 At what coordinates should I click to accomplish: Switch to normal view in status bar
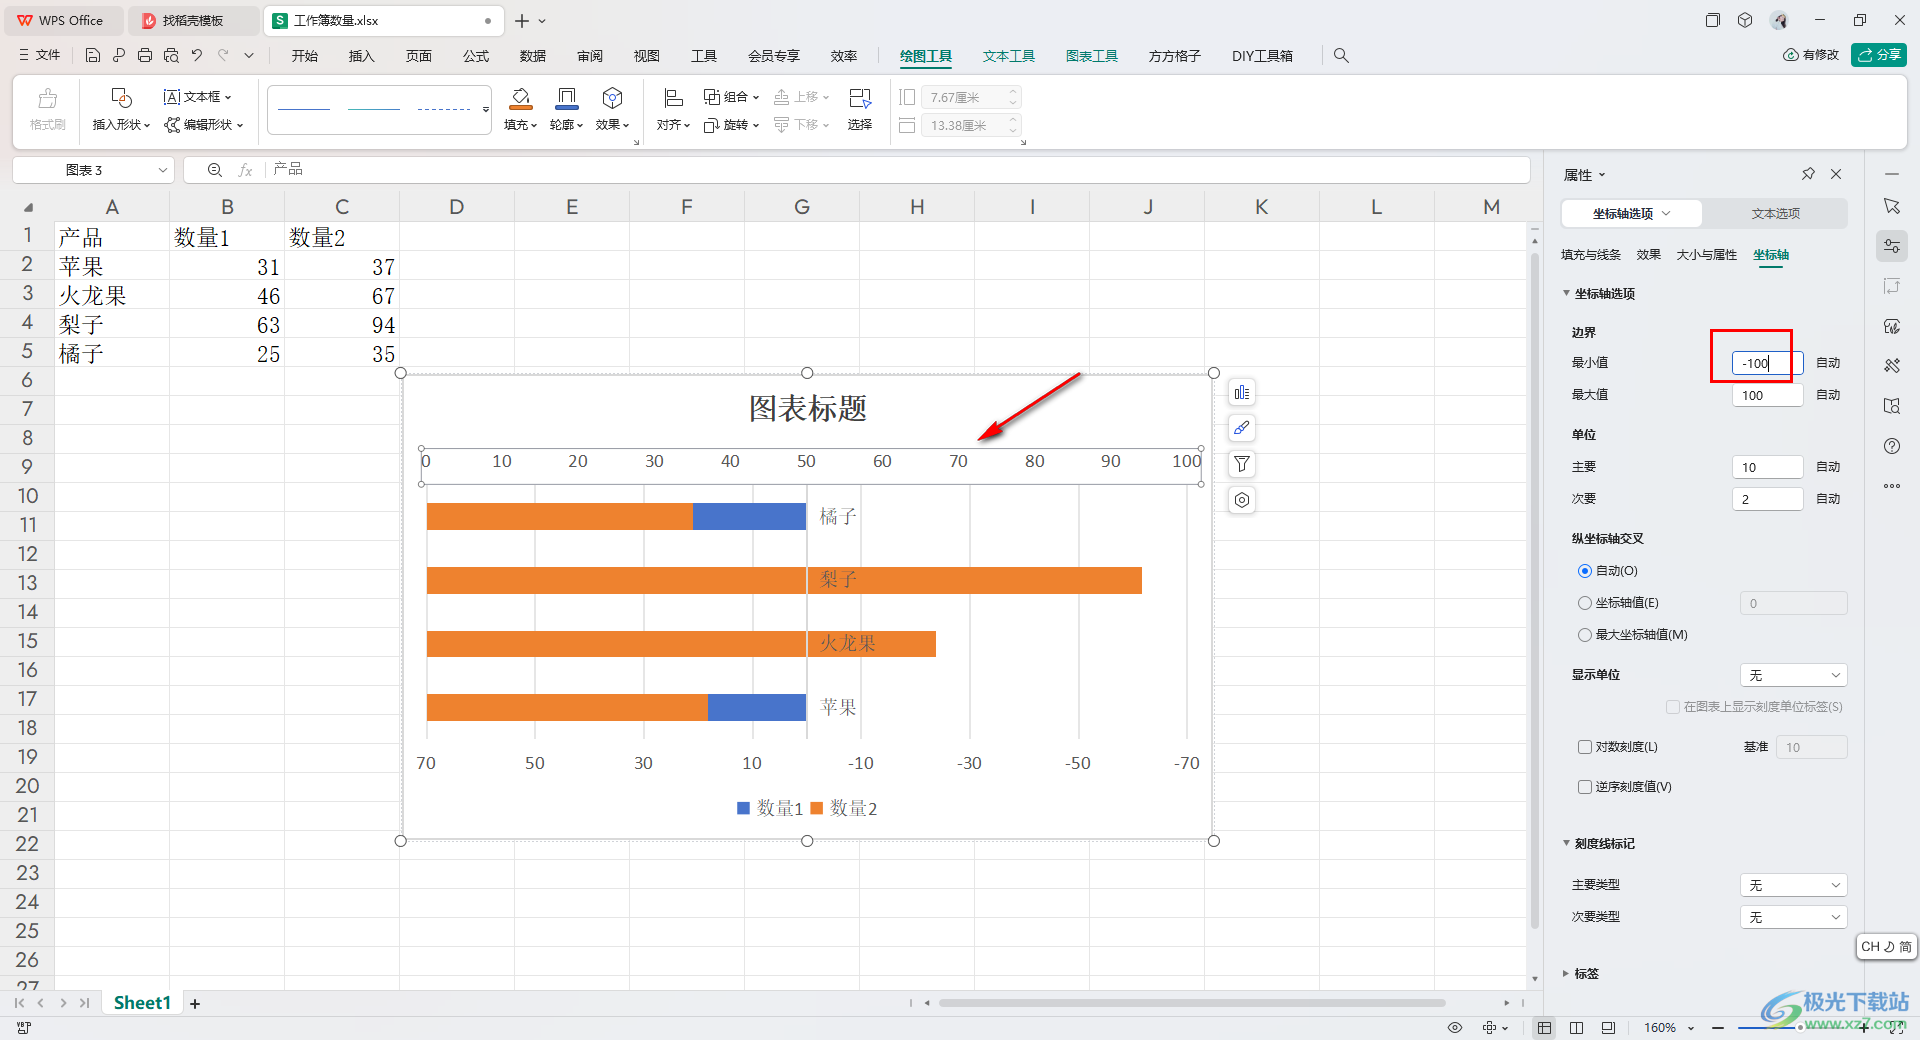pyautogui.click(x=1545, y=1027)
